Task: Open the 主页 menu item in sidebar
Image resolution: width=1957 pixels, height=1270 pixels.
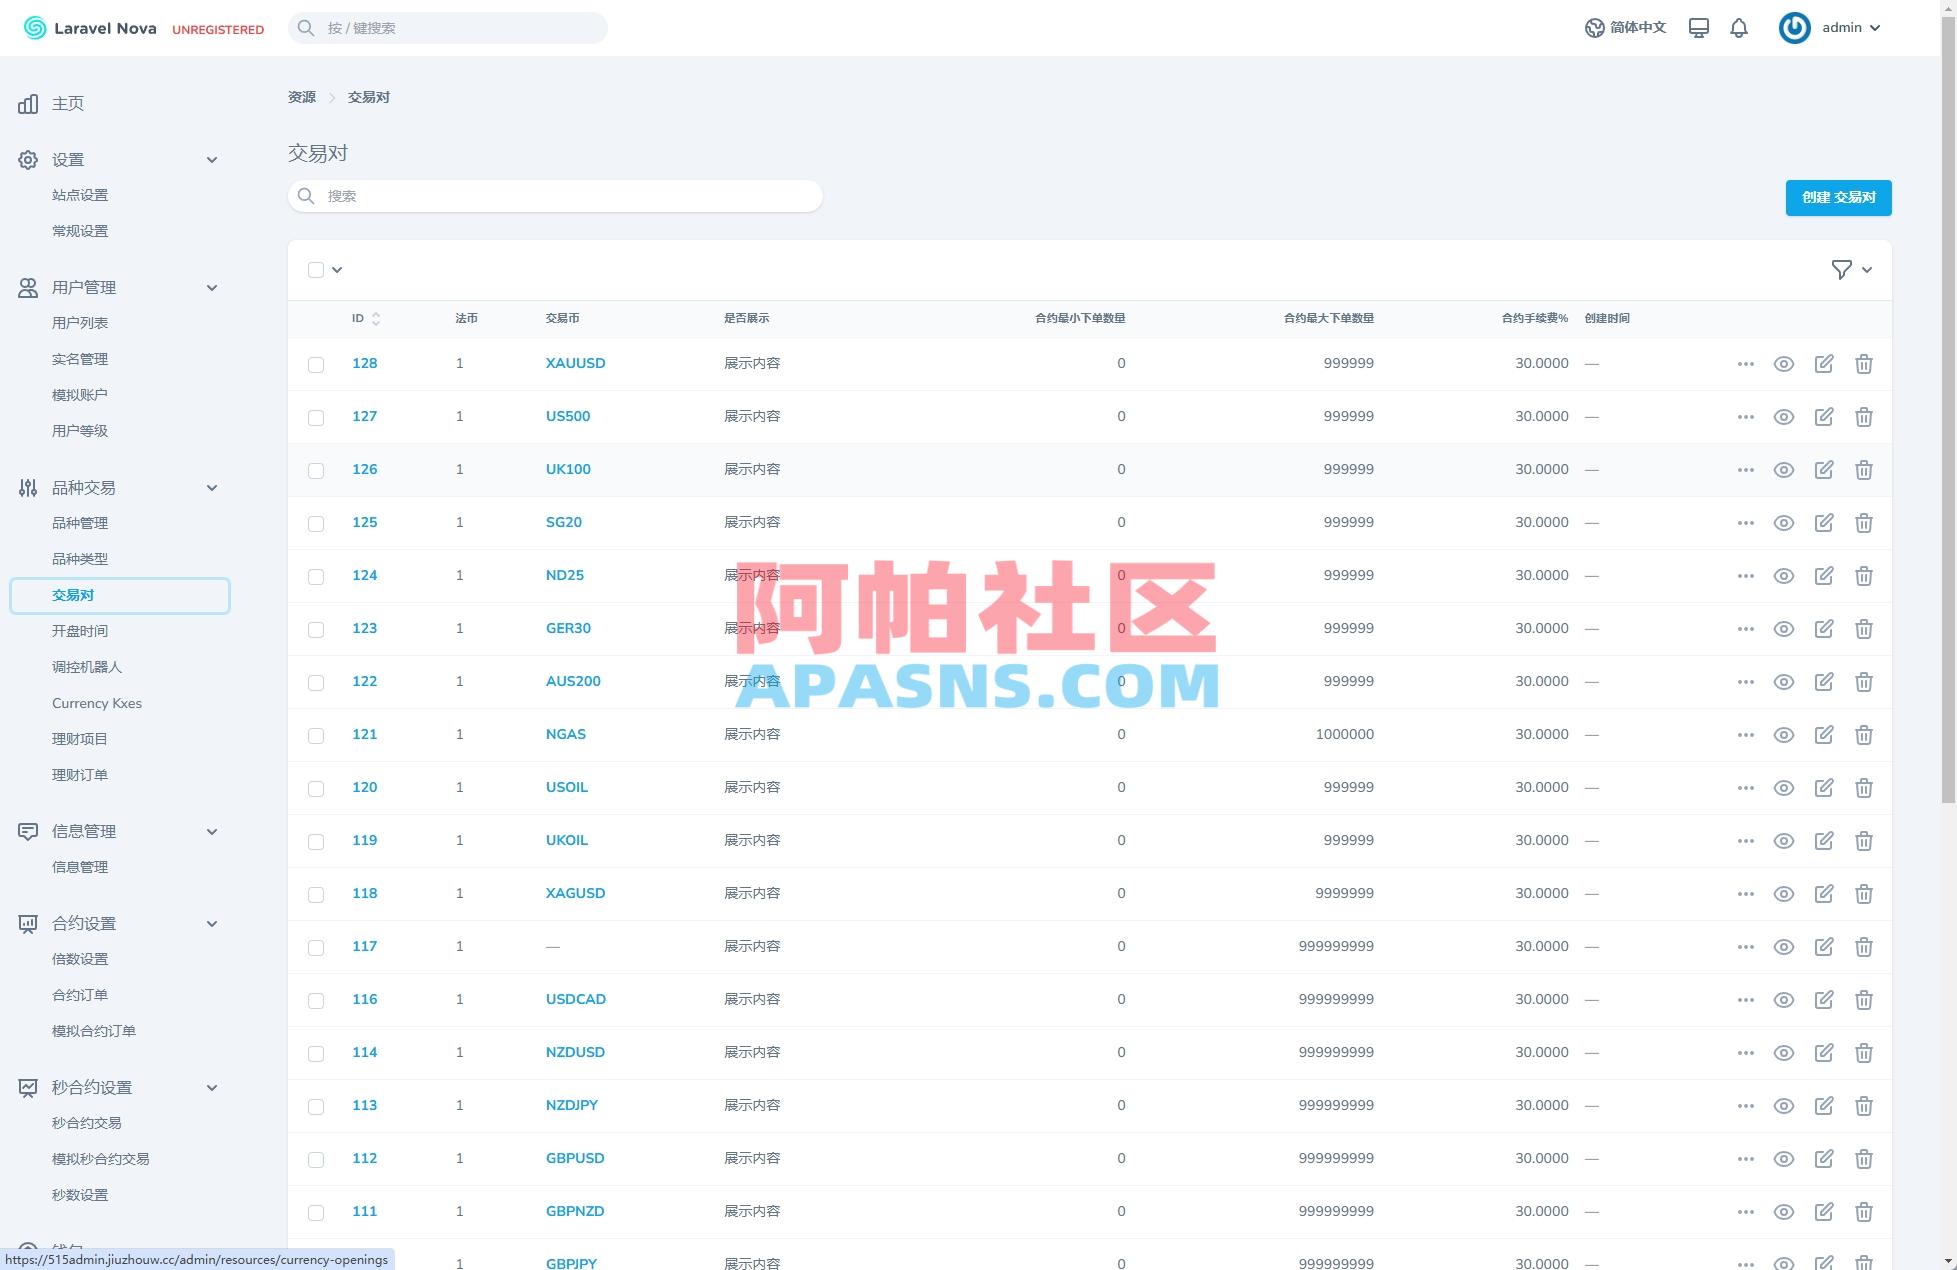Action: pos(67,103)
